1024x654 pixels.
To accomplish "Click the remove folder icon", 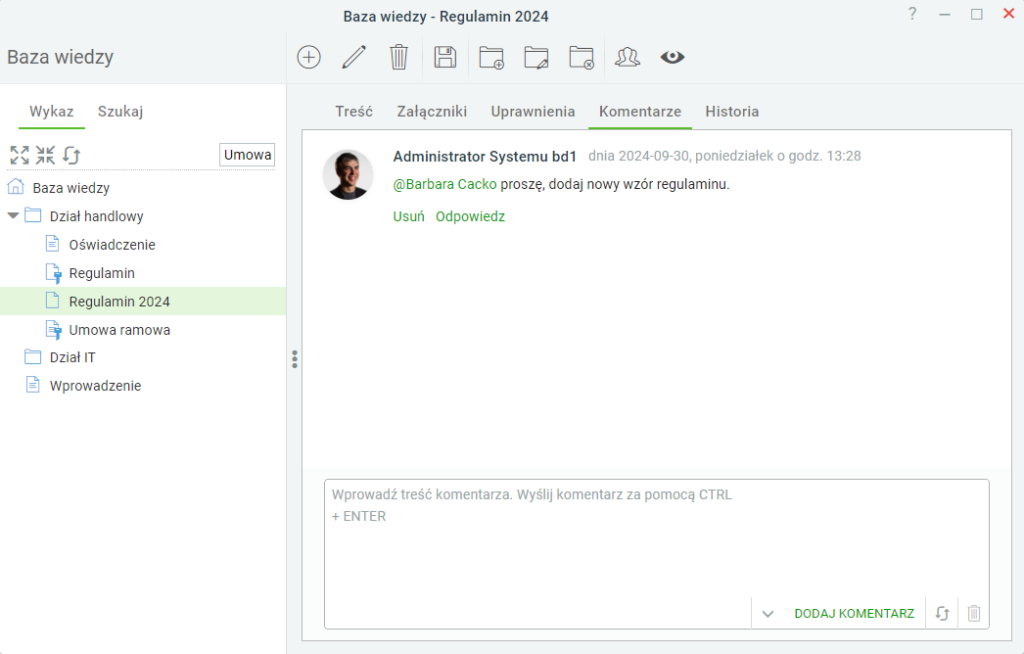I will point(581,57).
